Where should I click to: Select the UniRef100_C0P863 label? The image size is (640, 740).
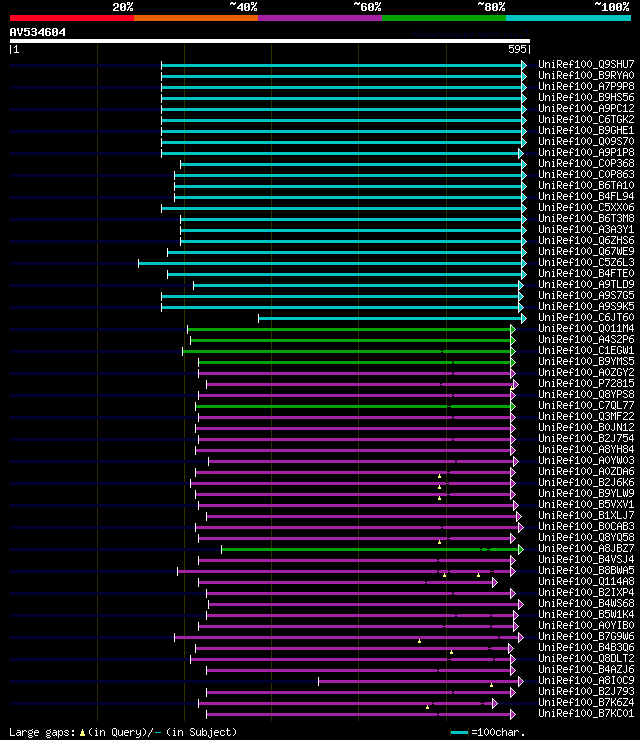tap(586, 174)
